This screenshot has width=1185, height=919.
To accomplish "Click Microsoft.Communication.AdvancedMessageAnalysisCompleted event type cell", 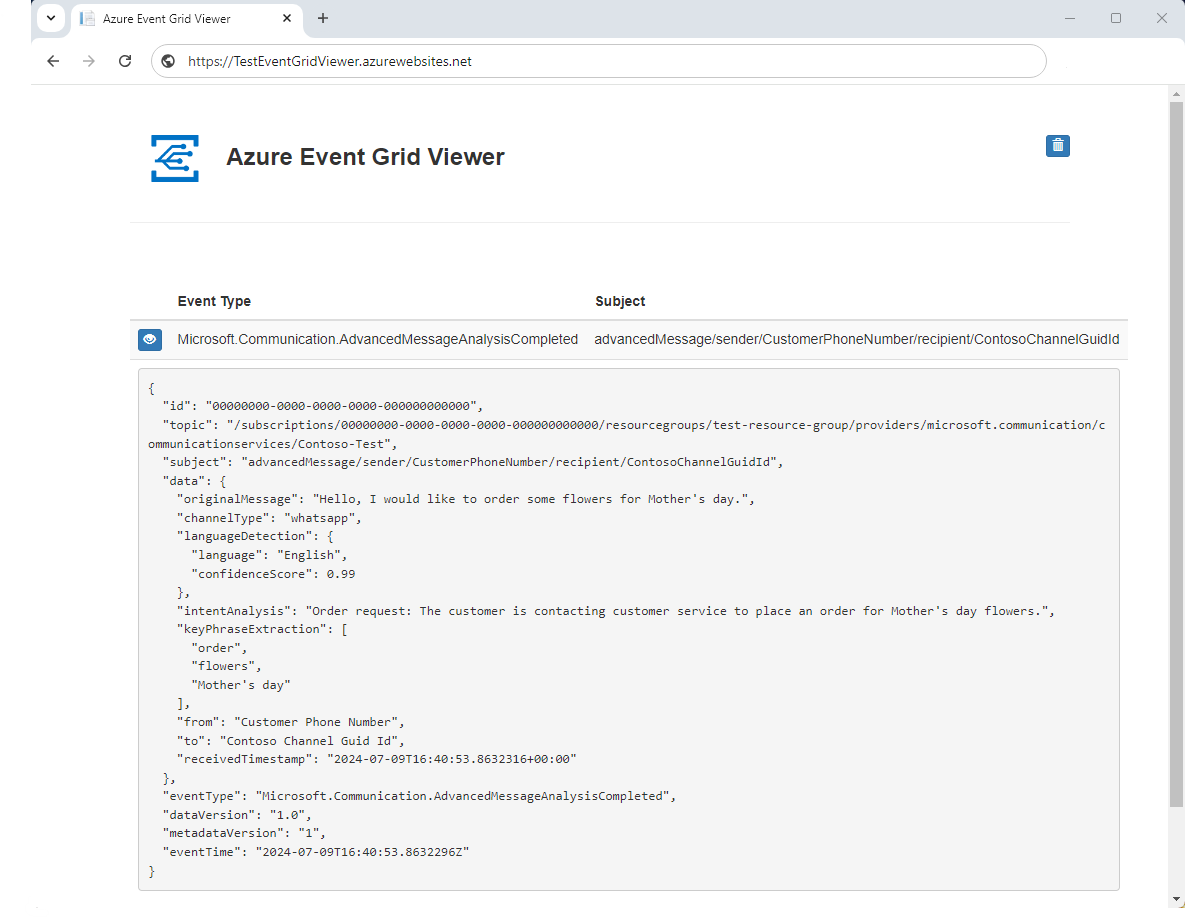I will [378, 339].
